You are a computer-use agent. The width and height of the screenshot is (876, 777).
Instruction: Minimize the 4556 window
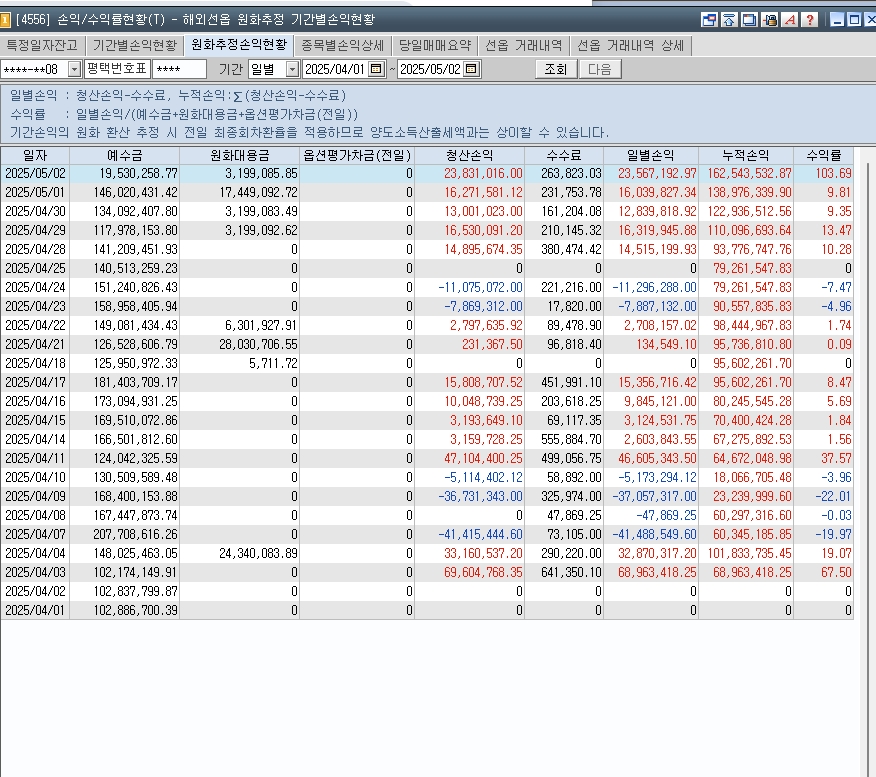tap(837, 20)
